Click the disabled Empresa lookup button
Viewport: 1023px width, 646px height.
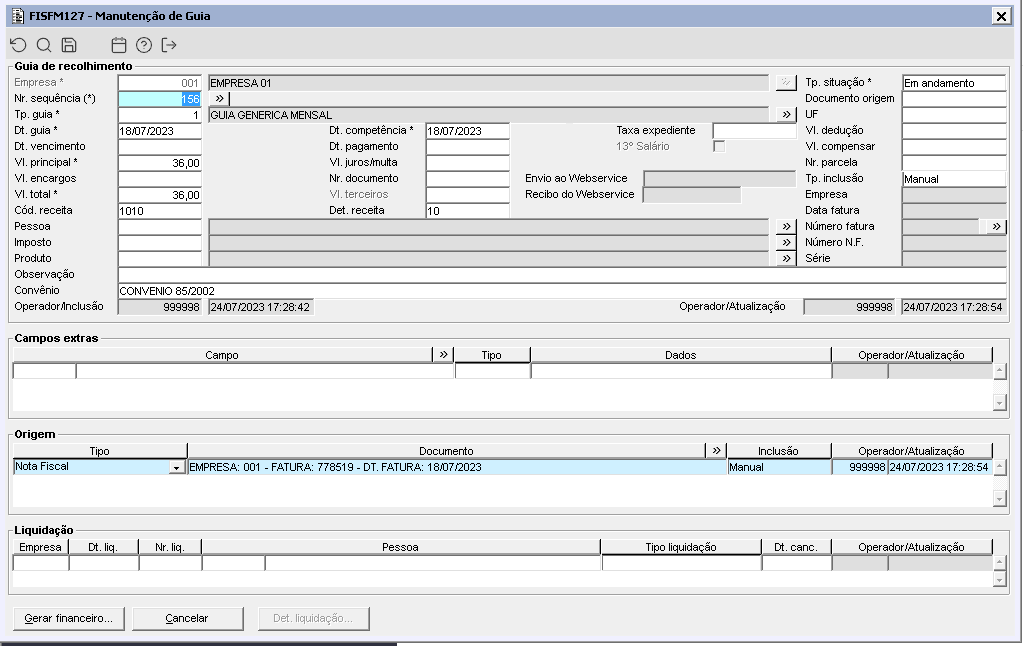(786, 82)
